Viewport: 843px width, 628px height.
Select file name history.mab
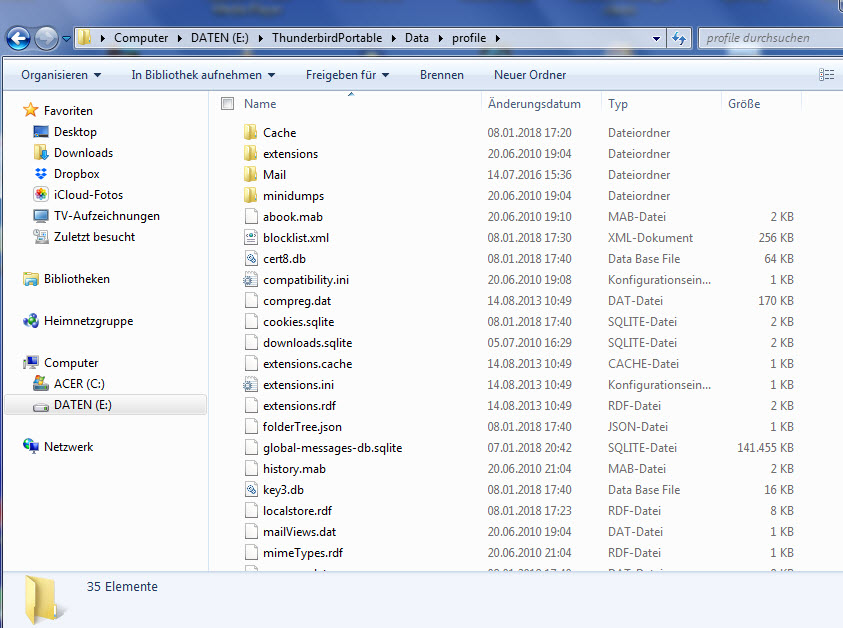click(x=294, y=469)
